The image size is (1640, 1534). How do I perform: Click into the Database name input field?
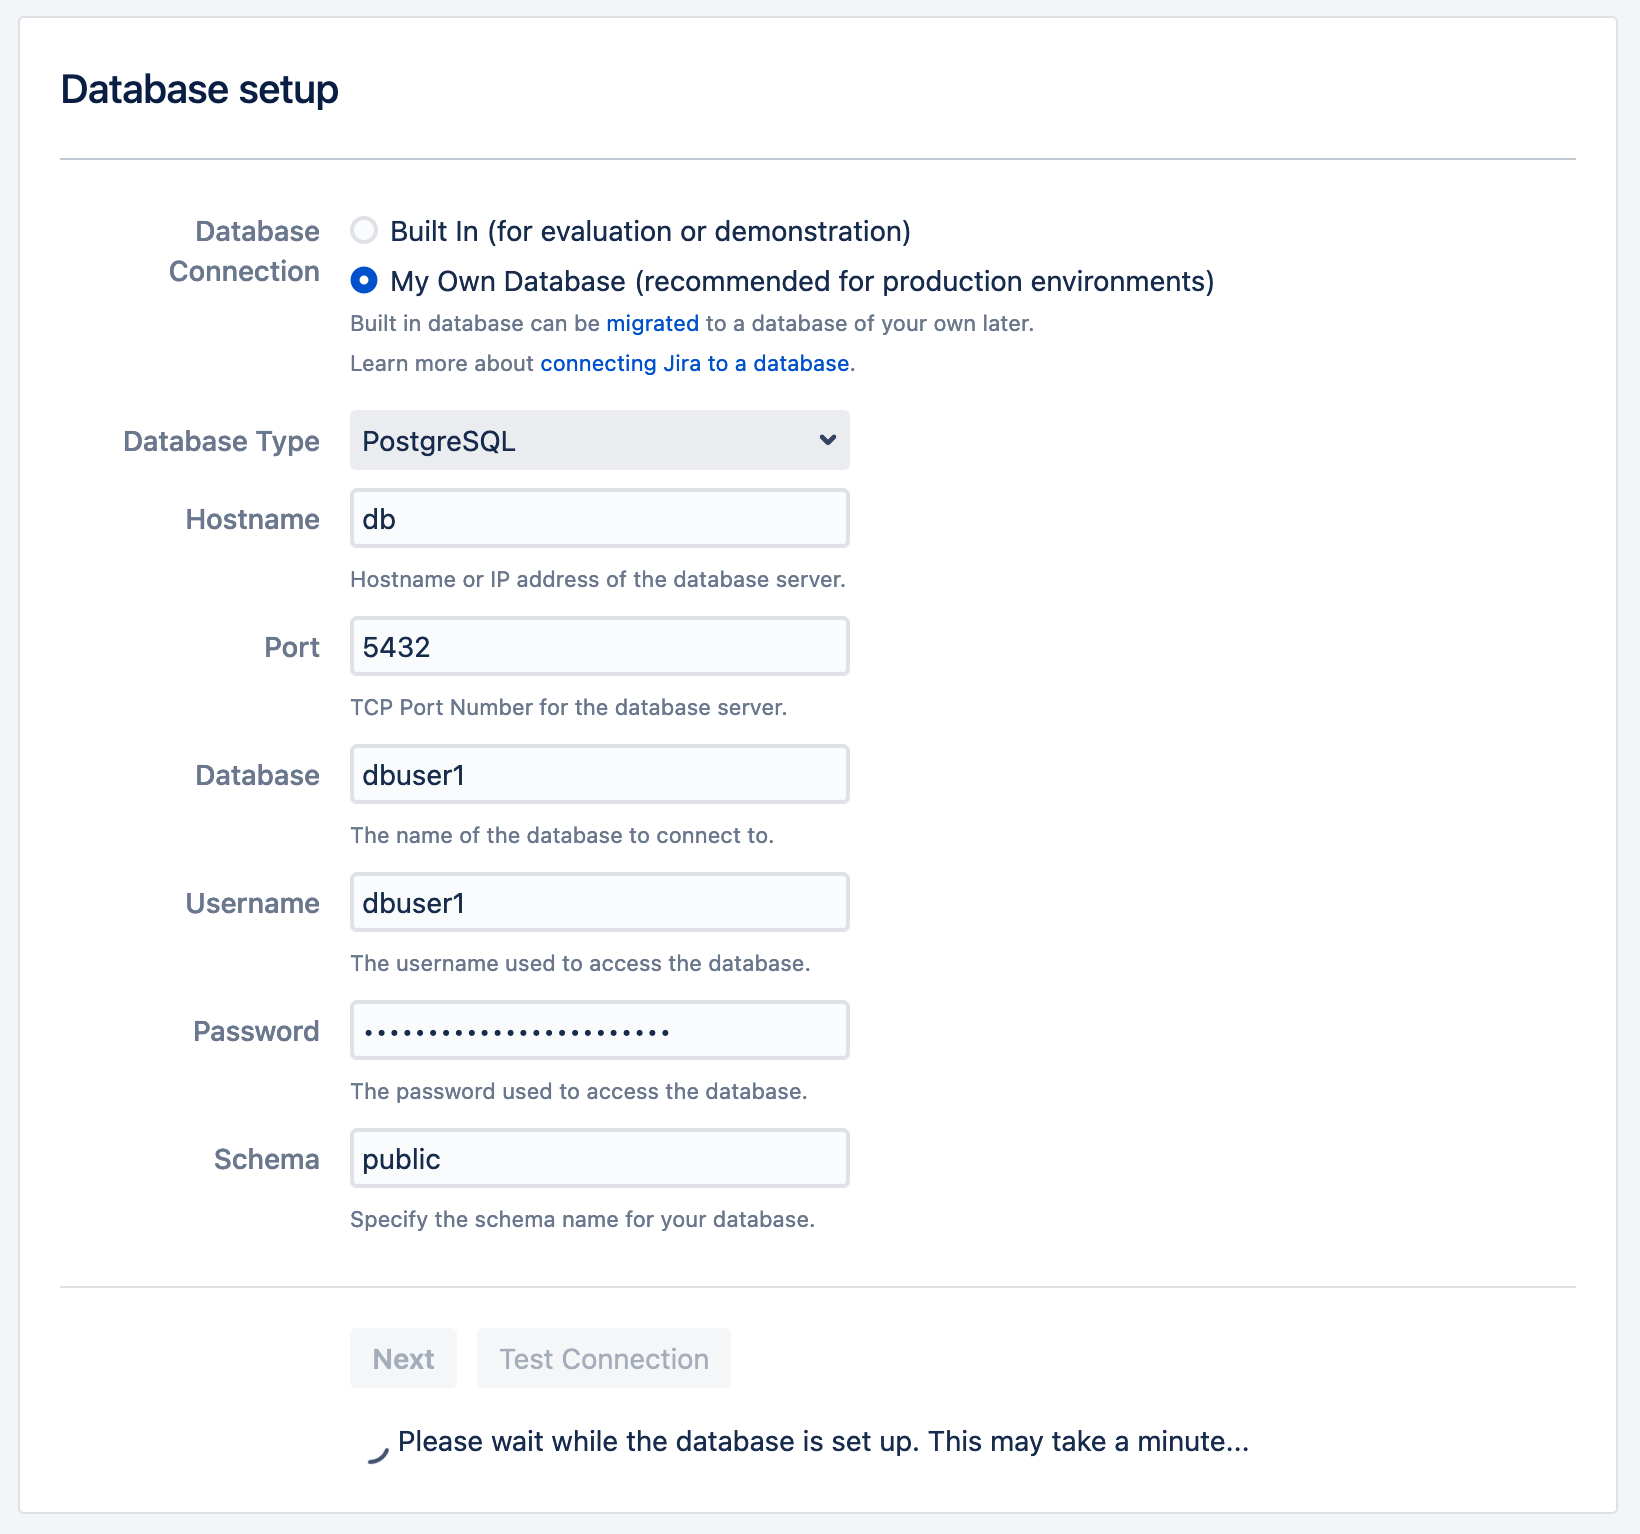click(599, 775)
